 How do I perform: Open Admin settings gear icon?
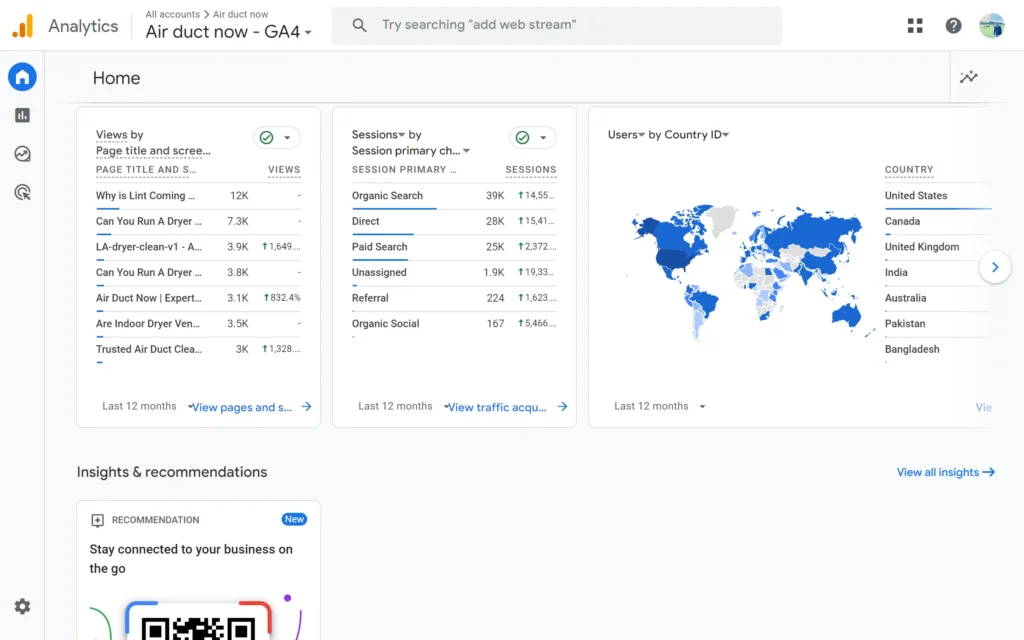(22, 606)
